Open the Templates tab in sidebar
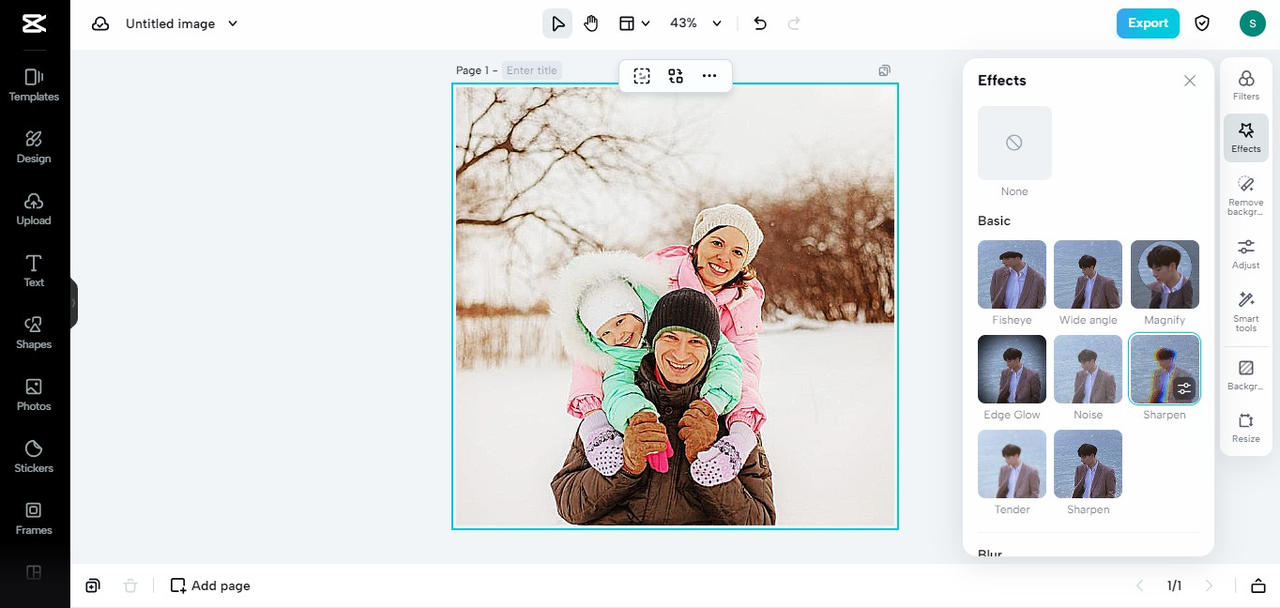The image size is (1280, 608). point(34,85)
